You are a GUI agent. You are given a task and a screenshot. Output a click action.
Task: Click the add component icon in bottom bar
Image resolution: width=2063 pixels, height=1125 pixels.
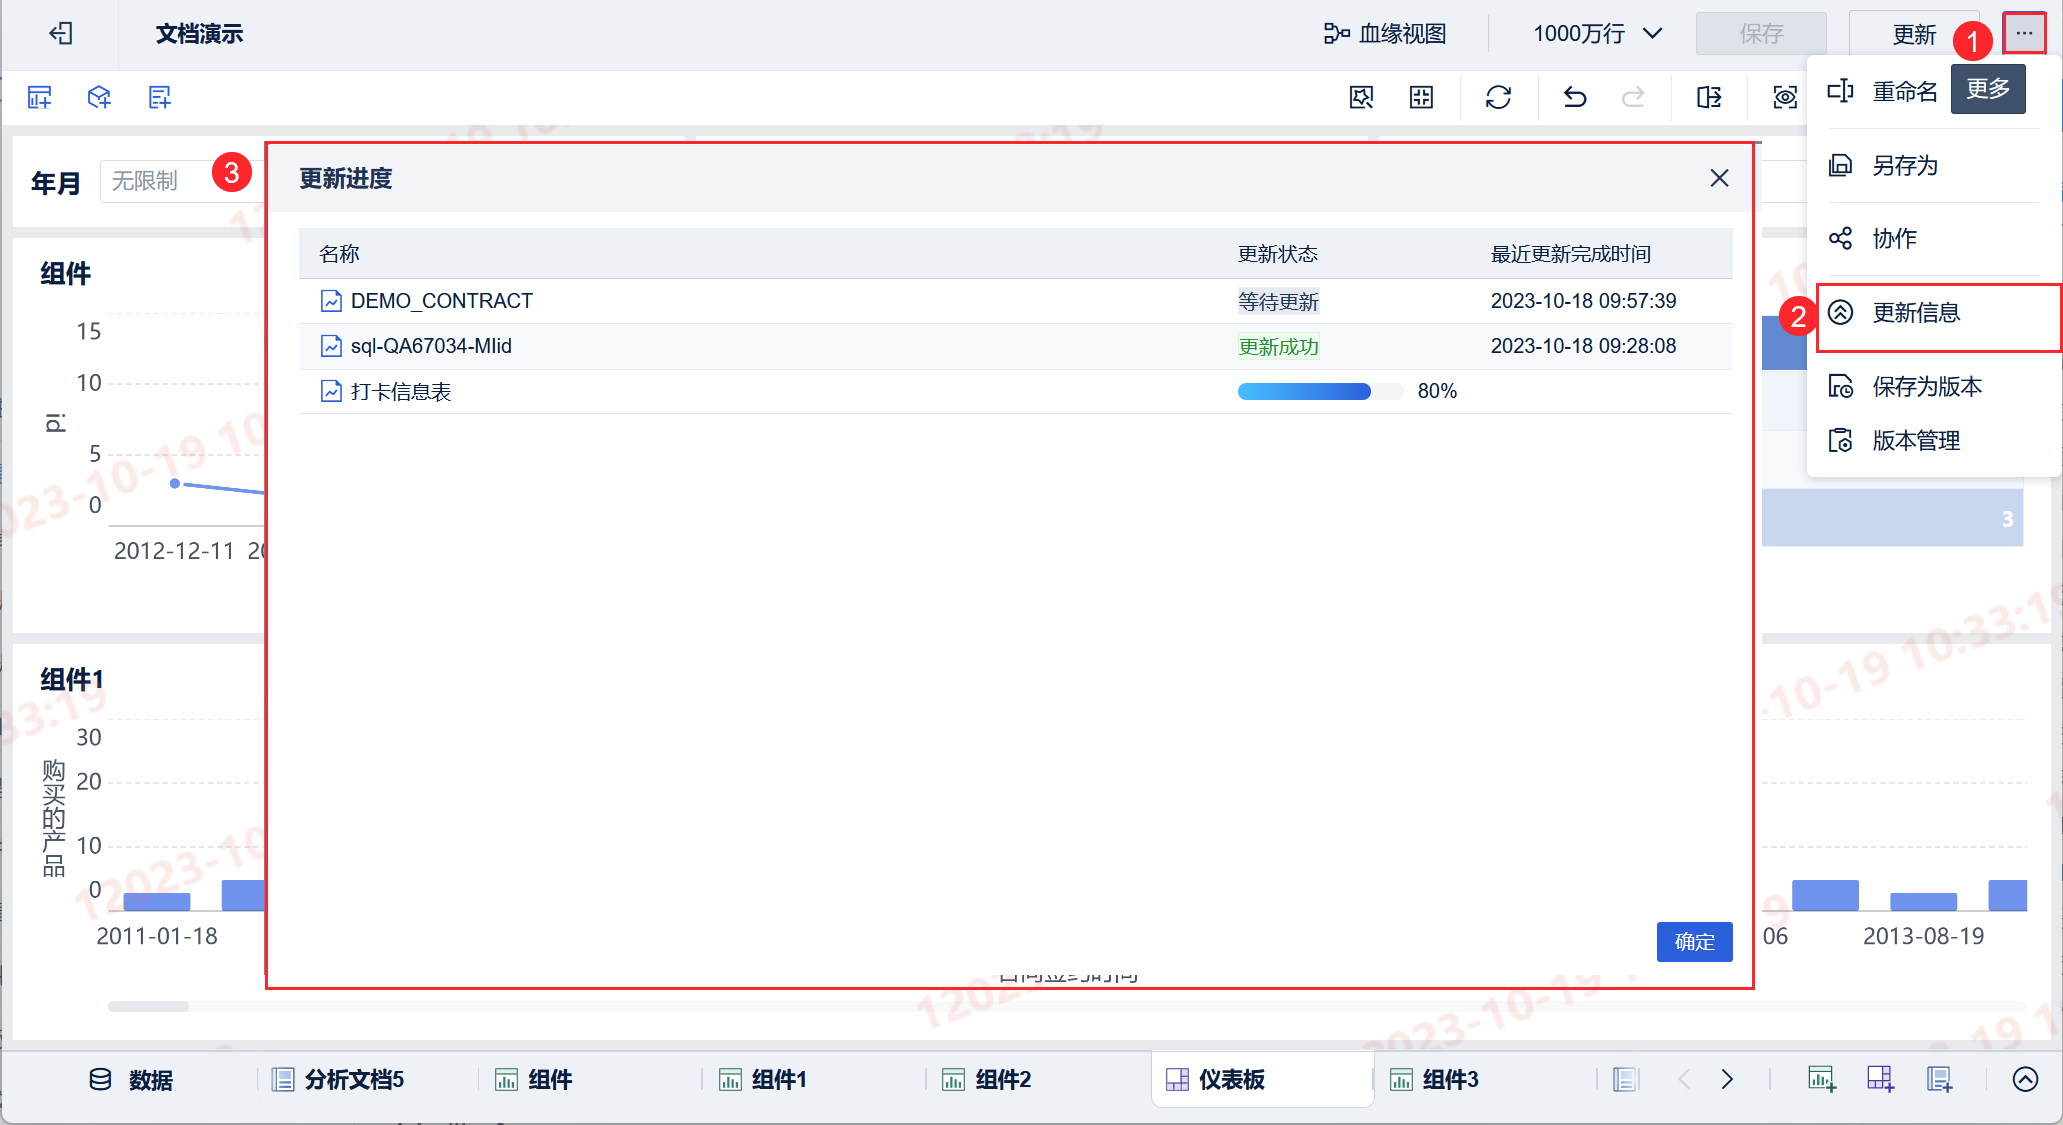point(1821,1079)
